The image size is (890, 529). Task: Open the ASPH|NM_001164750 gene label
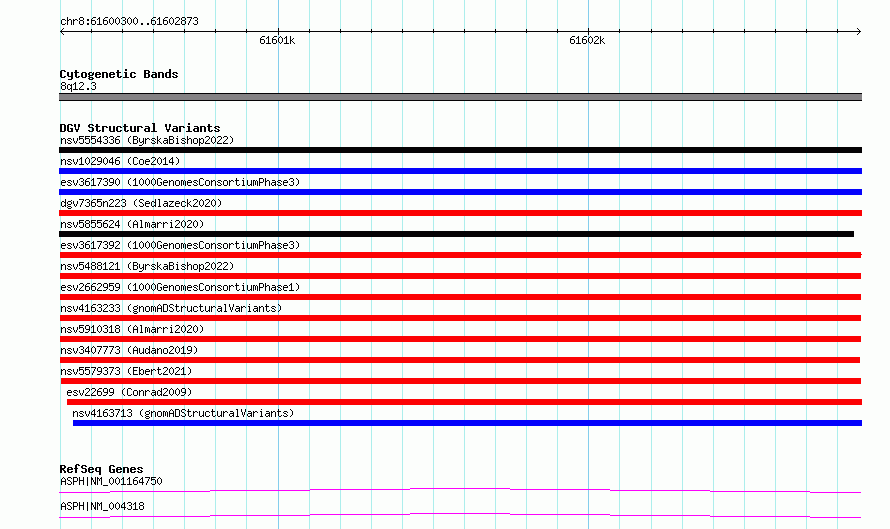click(111, 481)
